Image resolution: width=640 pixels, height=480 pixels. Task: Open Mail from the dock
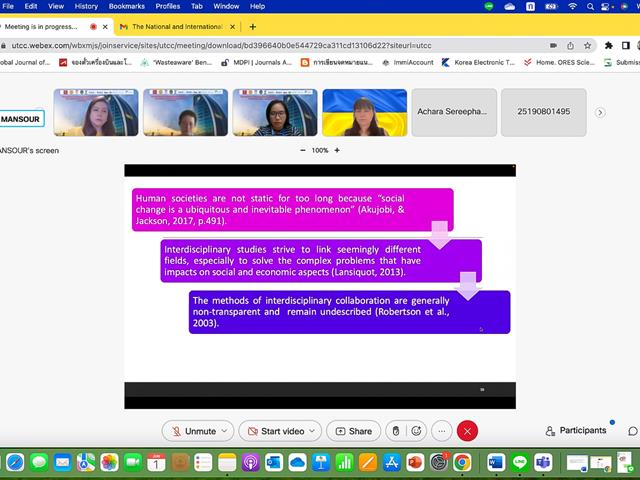click(x=62, y=462)
